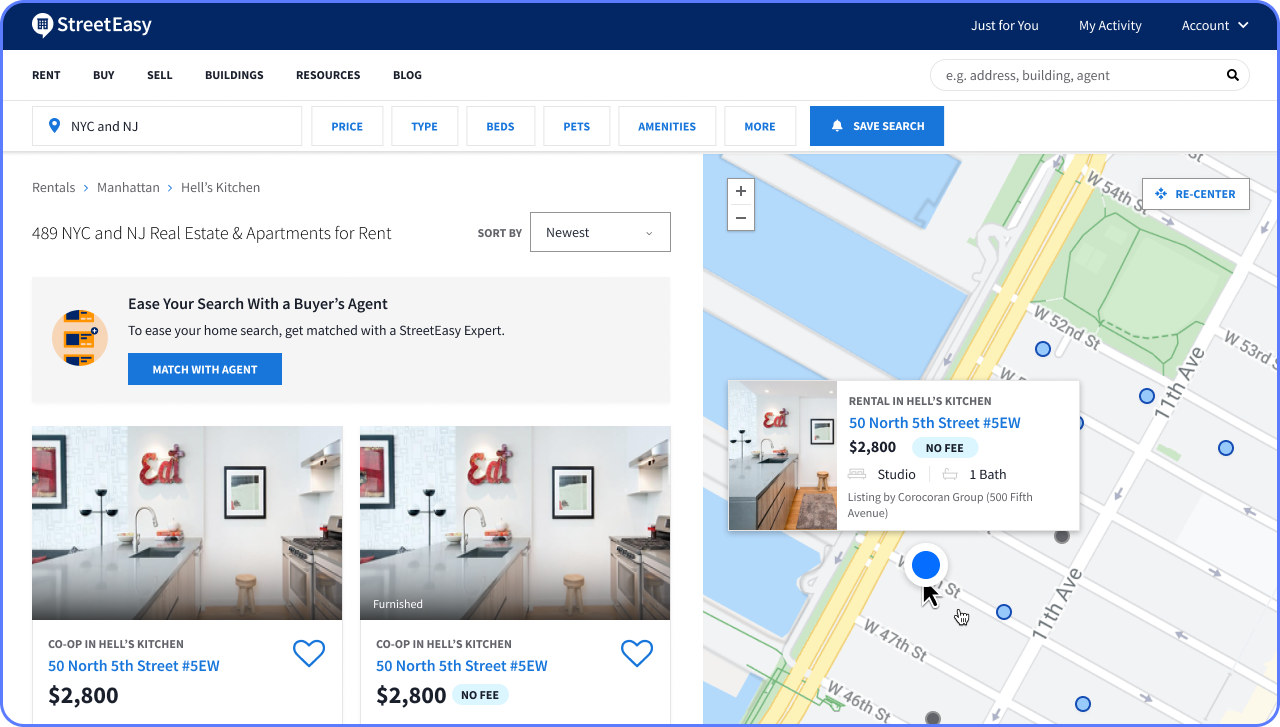Open the Furnished listing photo
The image size is (1280, 727).
[515, 523]
